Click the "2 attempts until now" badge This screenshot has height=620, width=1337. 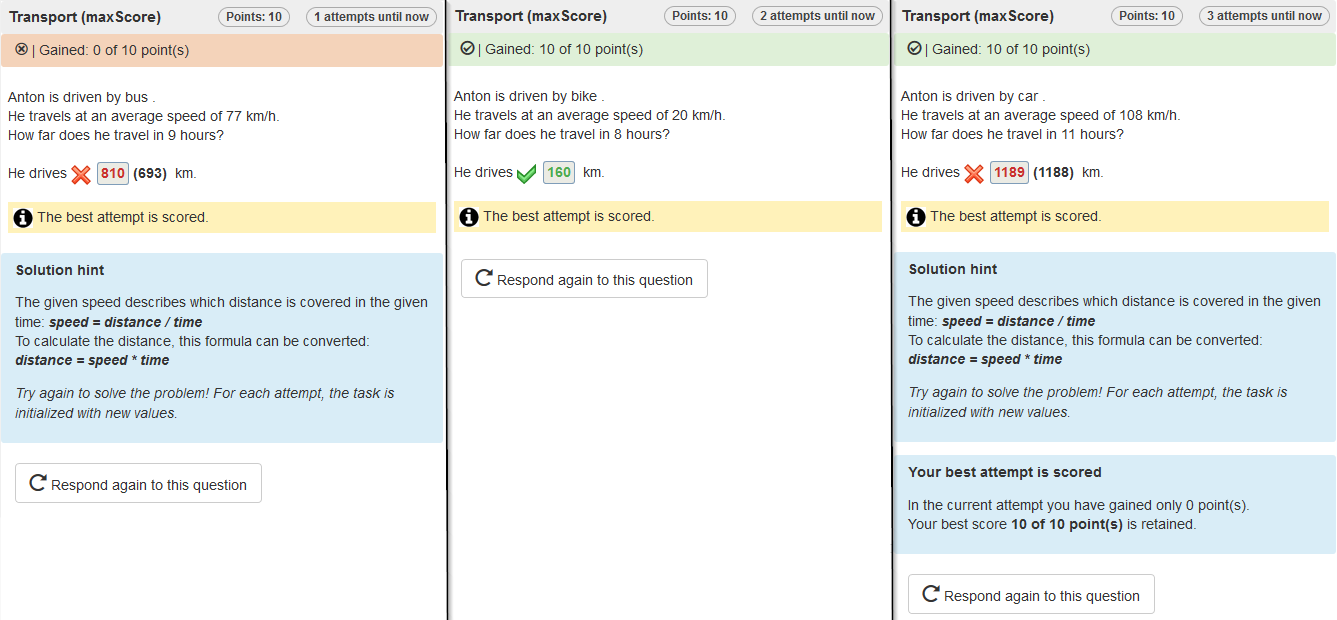pos(817,16)
